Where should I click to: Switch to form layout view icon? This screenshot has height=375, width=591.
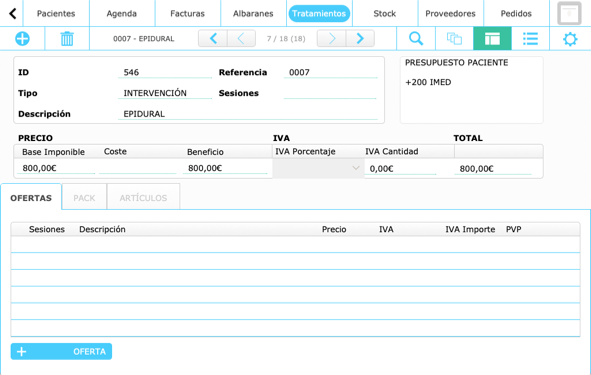pos(492,38)
